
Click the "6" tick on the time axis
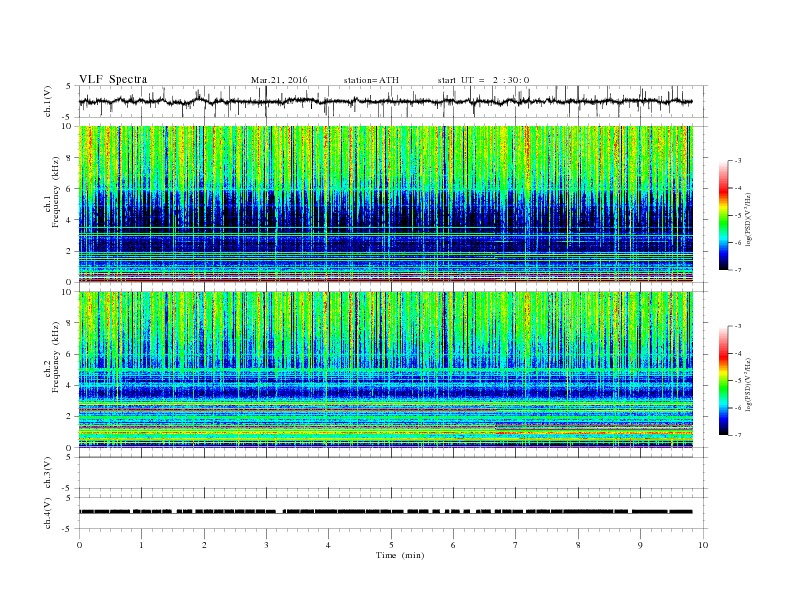coord(454,545)
